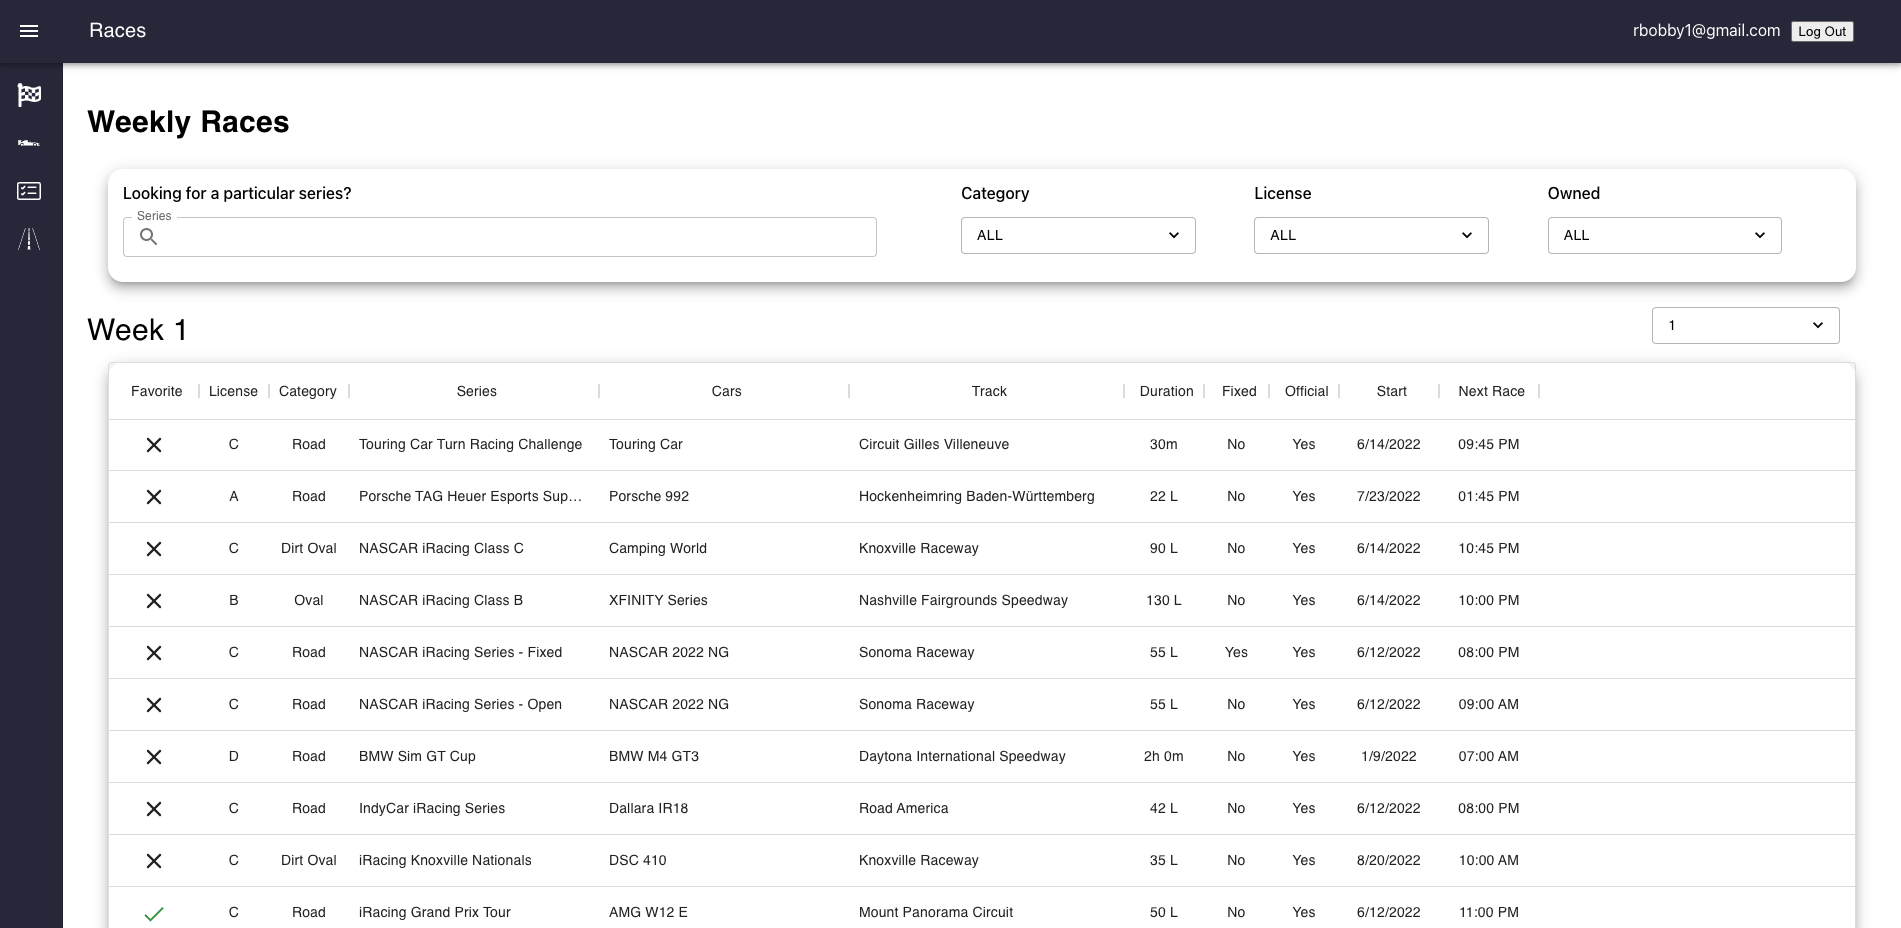This screenshot has width=1901, height=928.
Task: Toggle favorite for NASCAR iRacing Class B
Action: (154, 601)
